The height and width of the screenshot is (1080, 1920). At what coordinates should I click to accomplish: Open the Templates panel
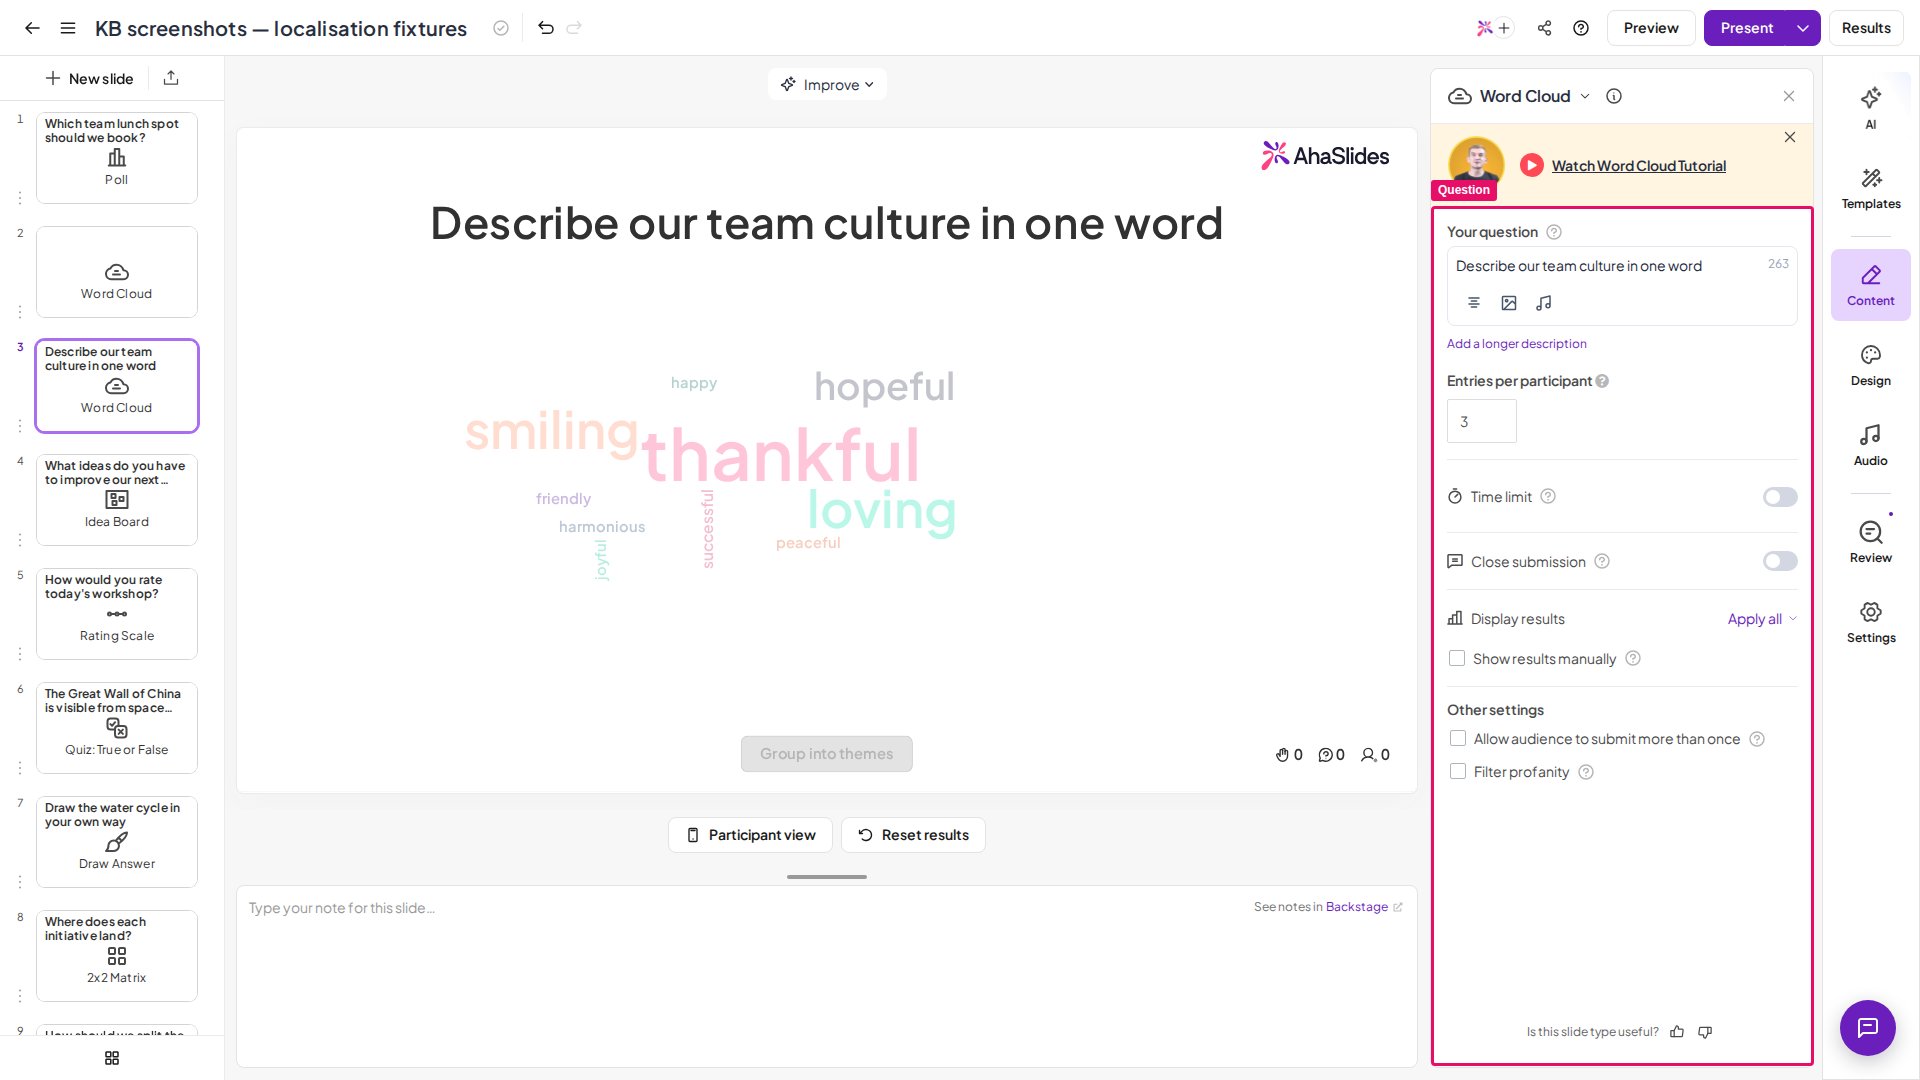pyautogui.click(x=1871, y=188)
